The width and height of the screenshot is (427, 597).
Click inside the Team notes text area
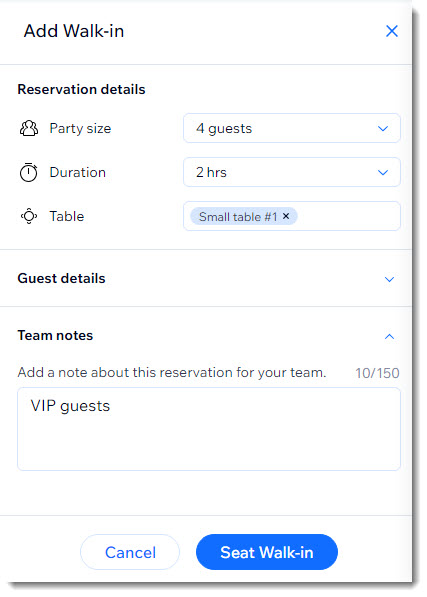209,429
